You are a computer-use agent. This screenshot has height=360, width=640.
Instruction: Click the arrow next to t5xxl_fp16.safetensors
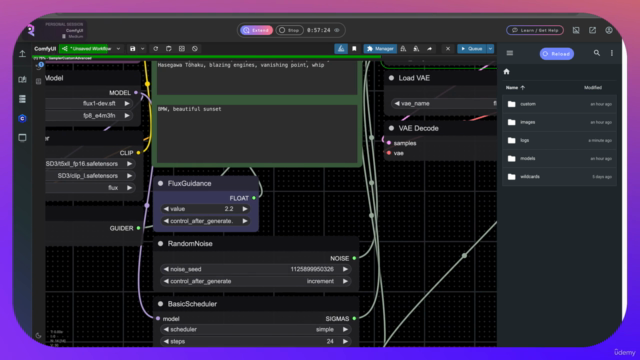(x=129, y=164)
